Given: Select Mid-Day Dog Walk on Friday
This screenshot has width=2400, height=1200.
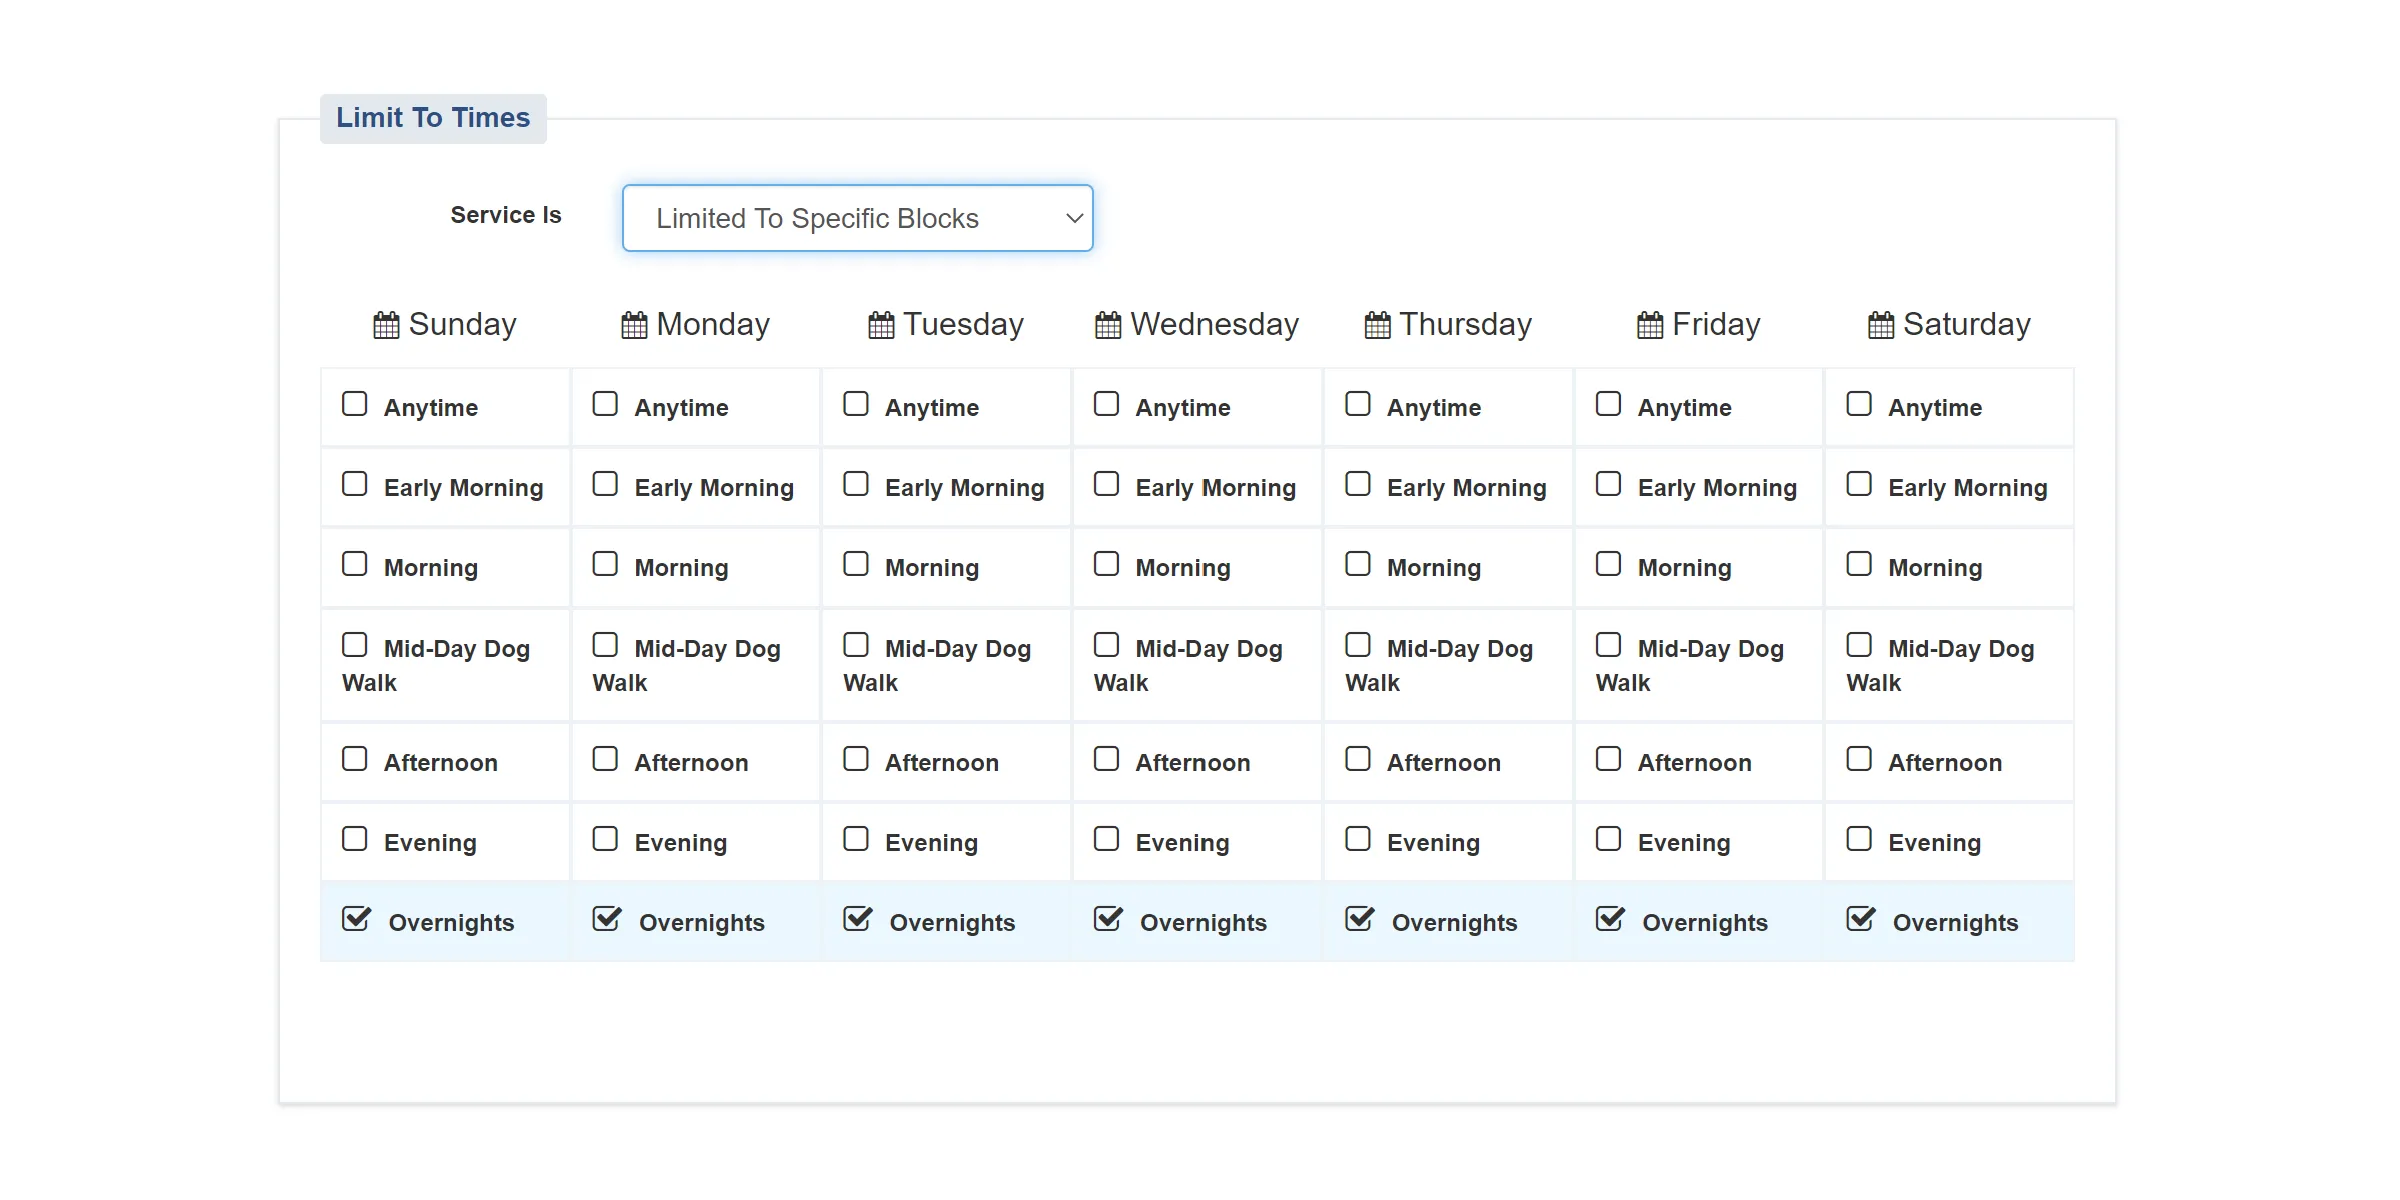Looking at the screenshot, I should (x=1608, y=645).
